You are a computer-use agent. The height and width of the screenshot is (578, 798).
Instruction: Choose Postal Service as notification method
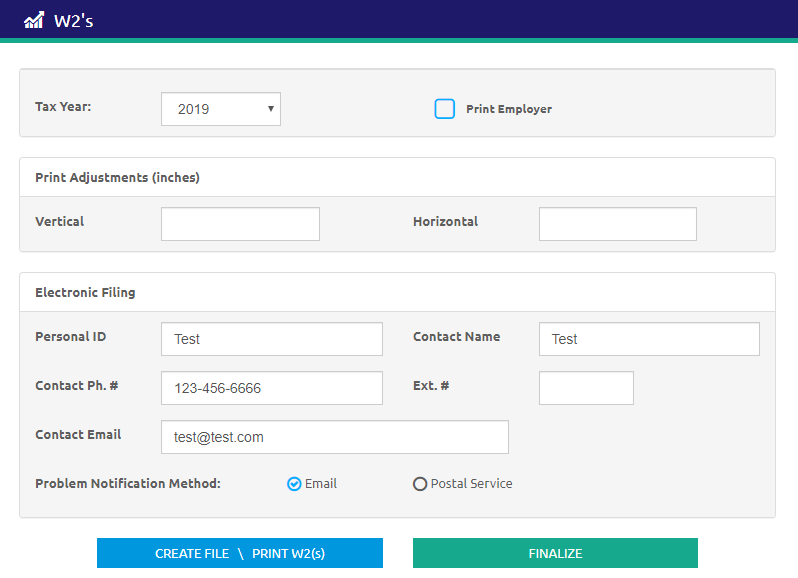(x=420, y=484)
